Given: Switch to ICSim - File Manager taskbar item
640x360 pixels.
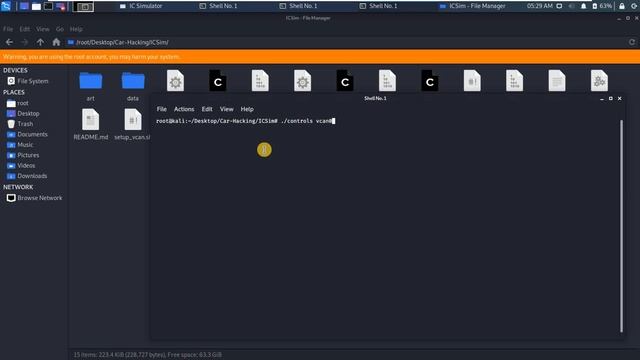Looking at the screenshot, I should pyautogui.click(x=472, y=6).
